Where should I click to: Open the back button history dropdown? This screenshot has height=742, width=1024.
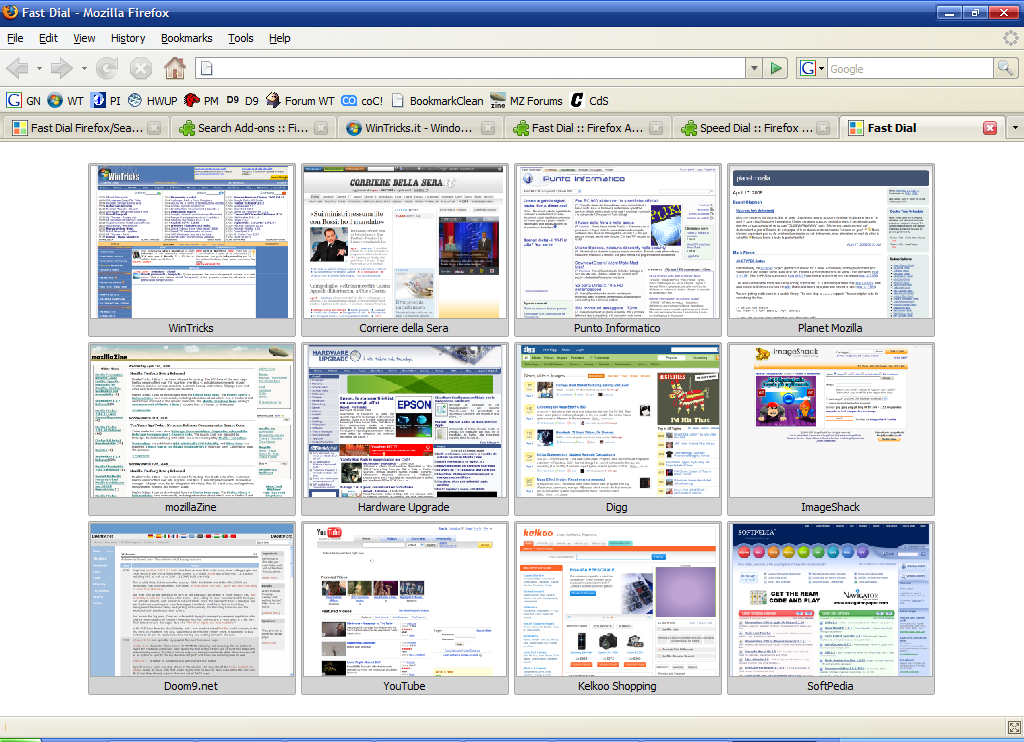click(39, 68)
